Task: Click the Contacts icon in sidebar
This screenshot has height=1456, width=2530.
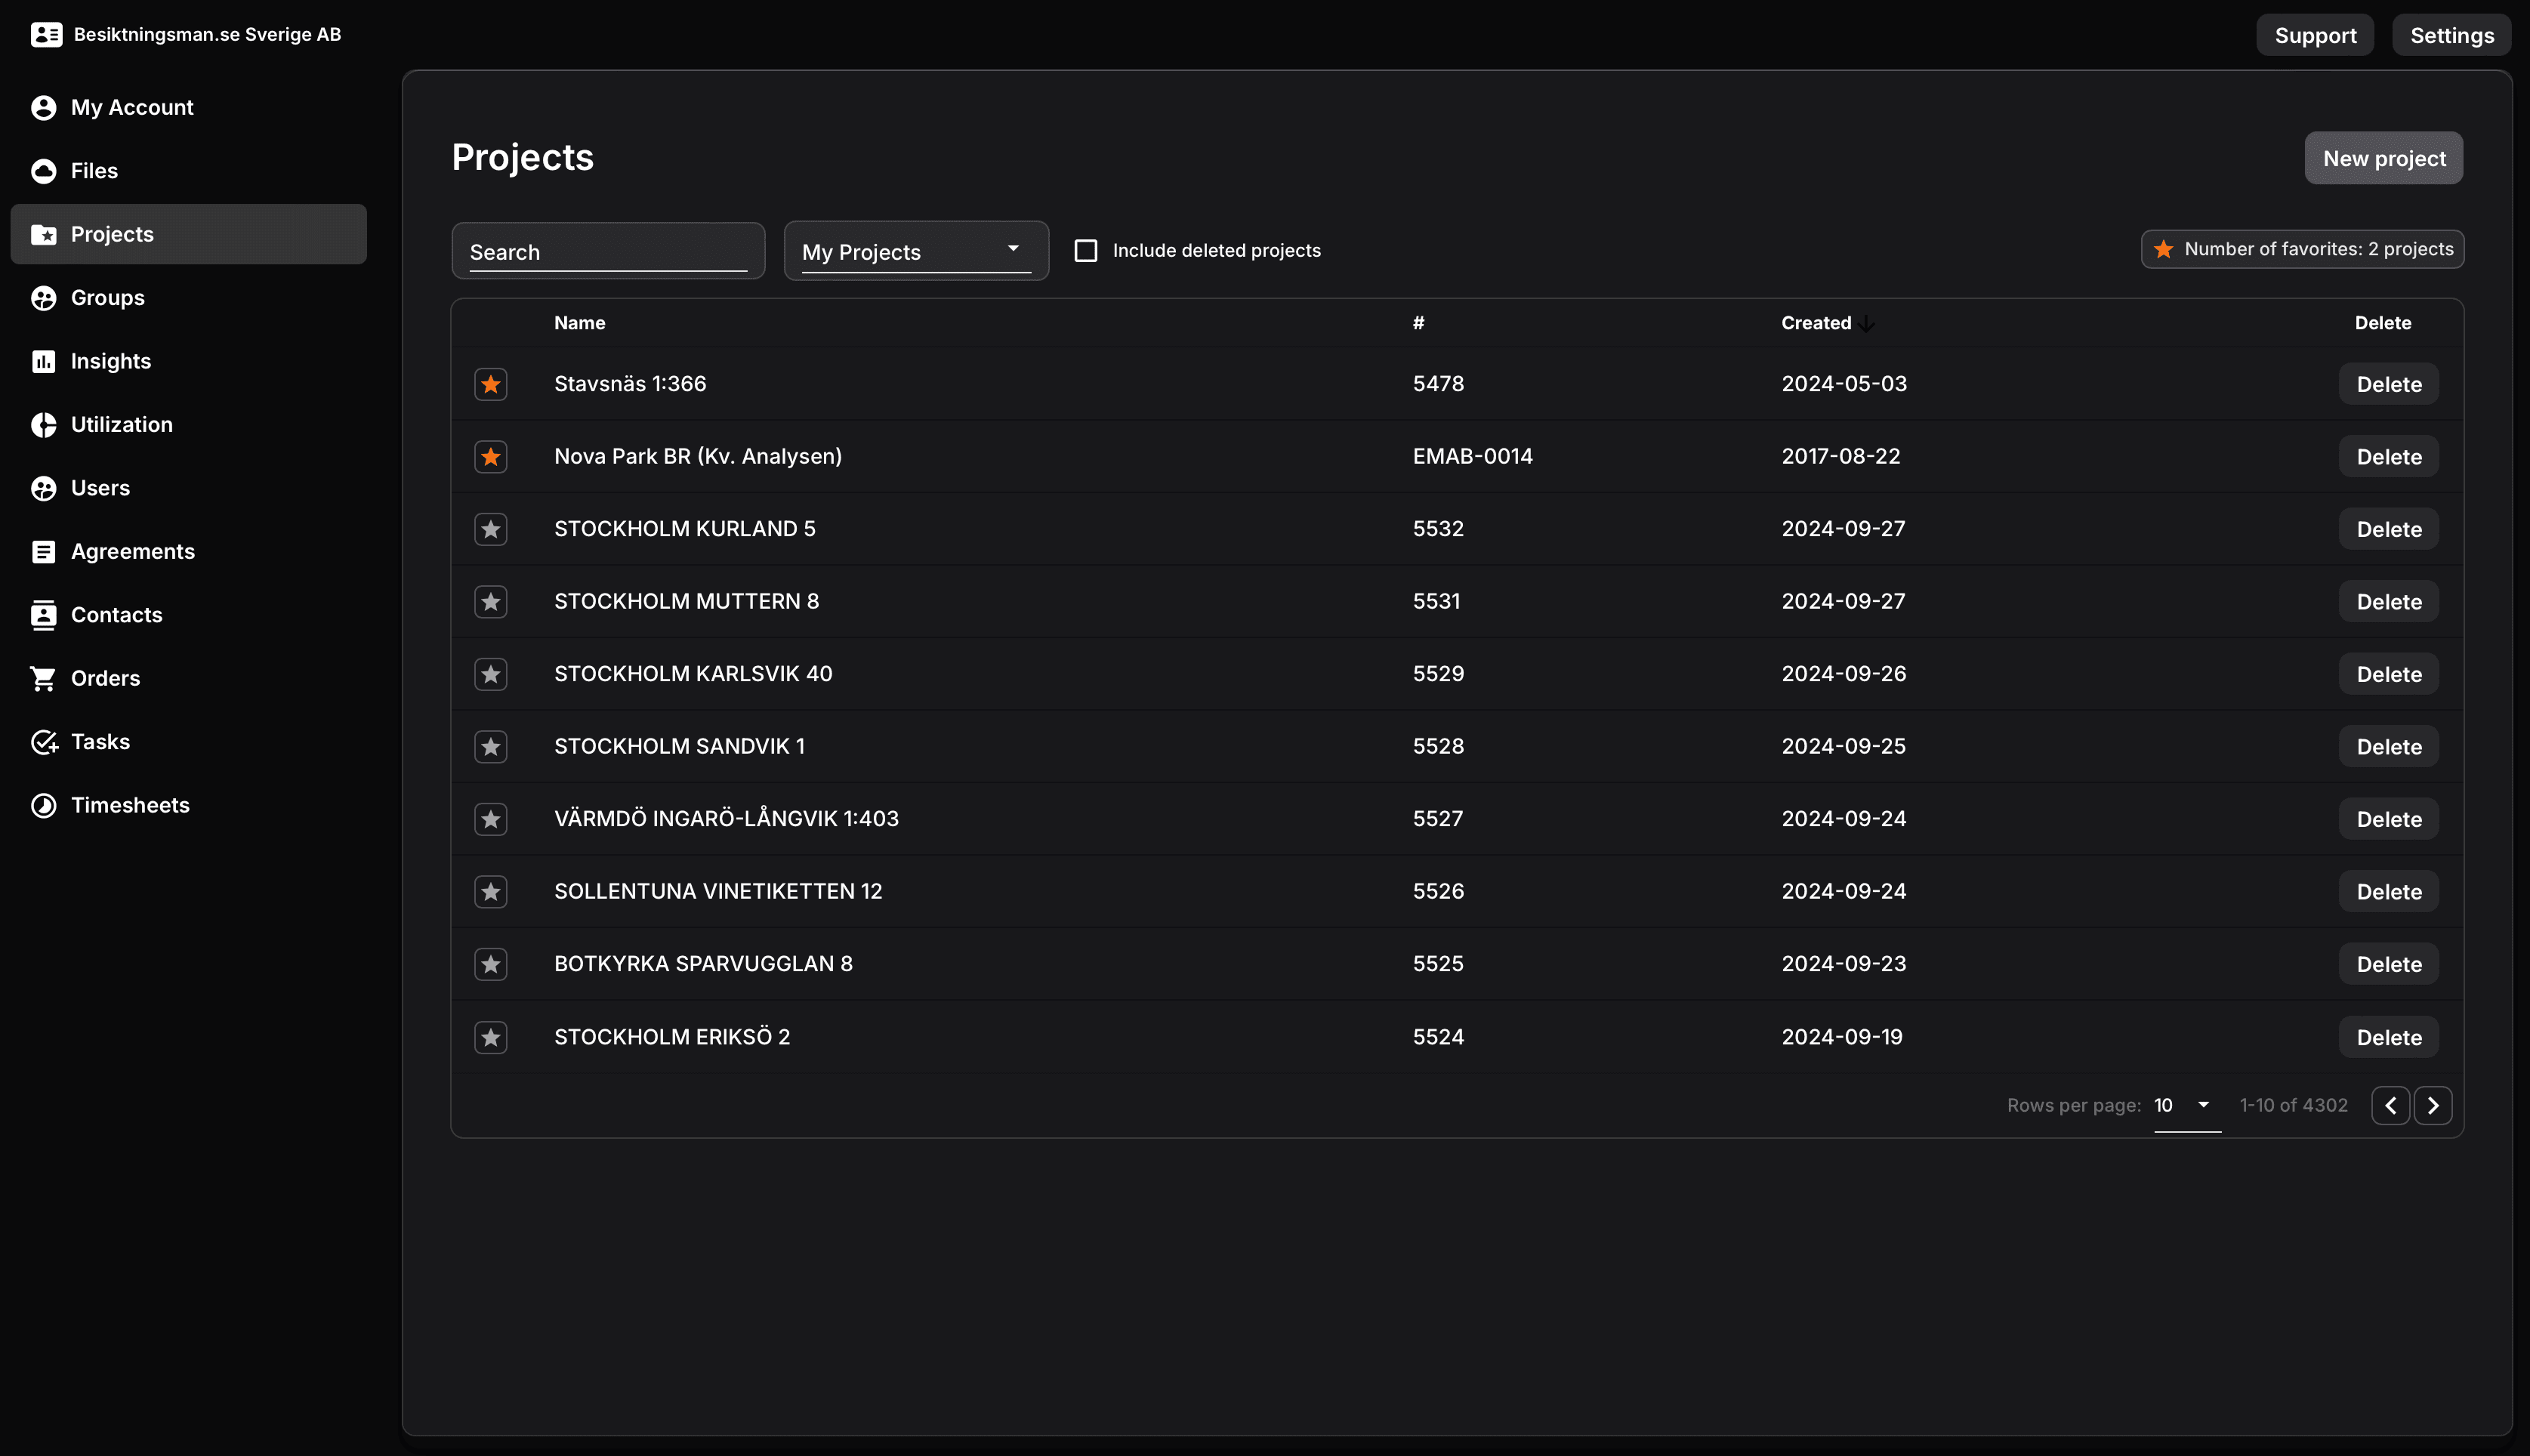Action: (x=44, y=613)
